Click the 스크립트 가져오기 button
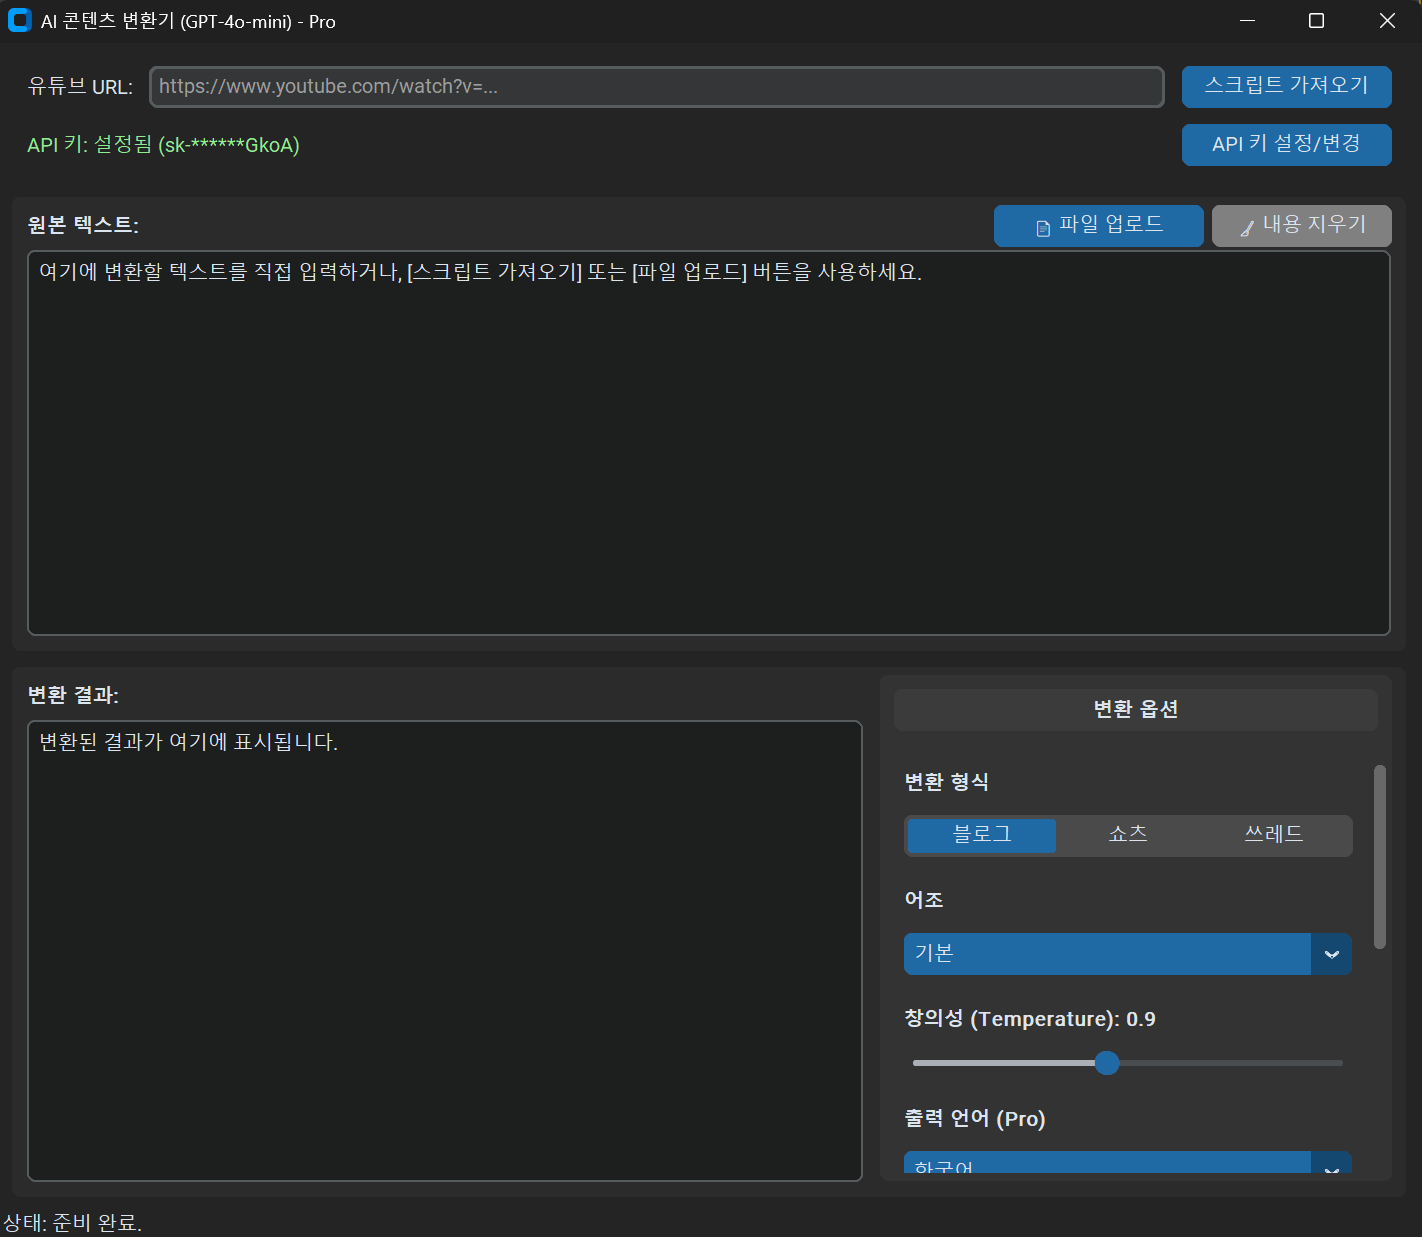Viewport: 1422px width, 1237px height. (x=1286, y=86)
